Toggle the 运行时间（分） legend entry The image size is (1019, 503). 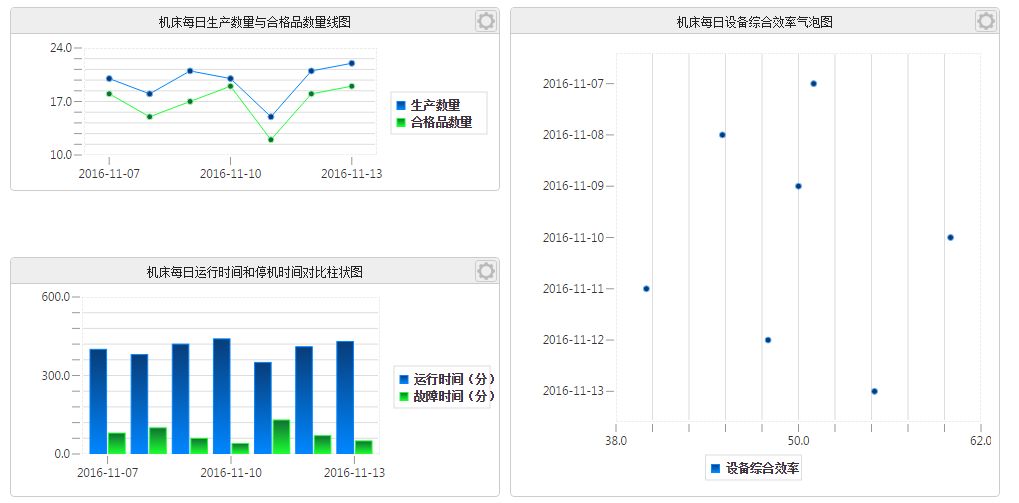[446, 379]
